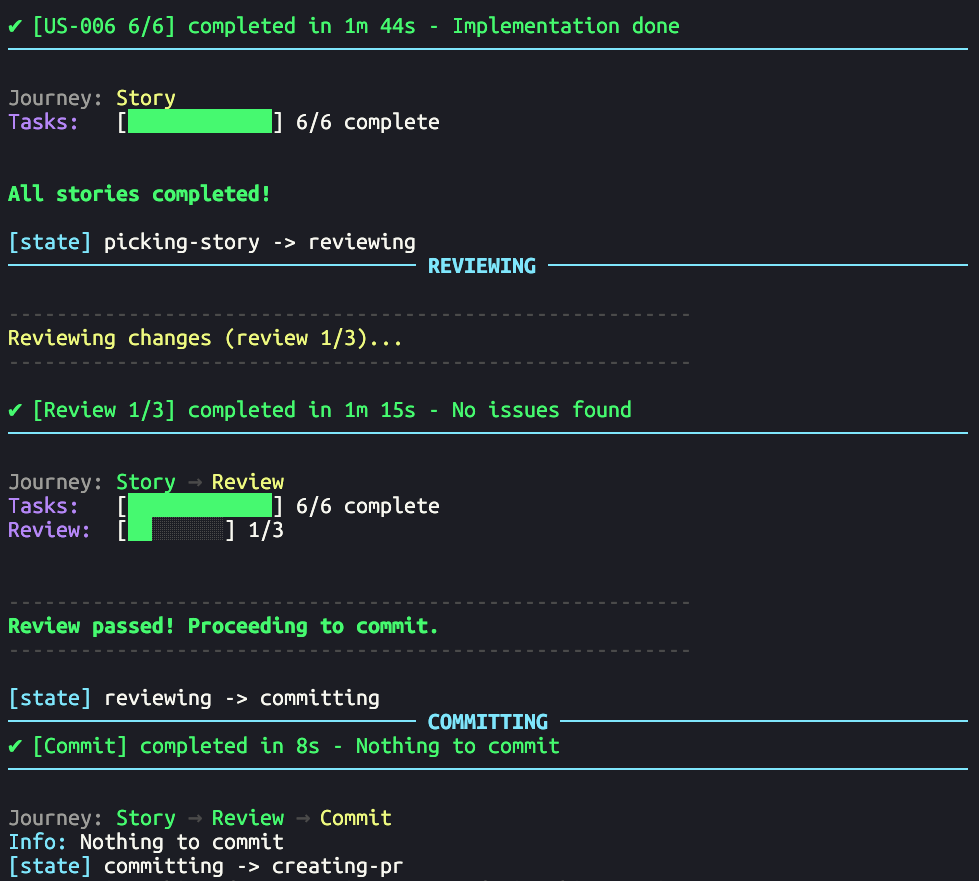Image resolution: width=979 pixels, height=881 pixels.
Task: Click the 'Reviewing changes (review 1/3)...' line
Action: (205, 338)
